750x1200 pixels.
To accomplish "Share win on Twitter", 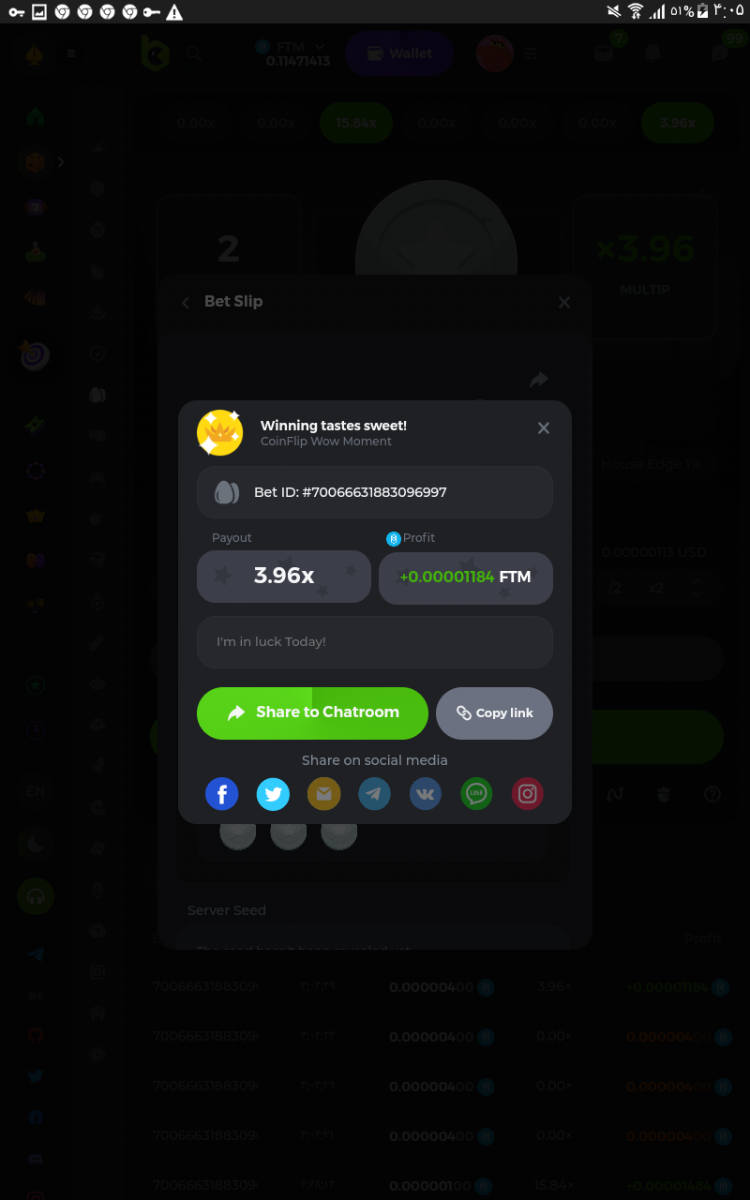I will [x=273, y=794].
